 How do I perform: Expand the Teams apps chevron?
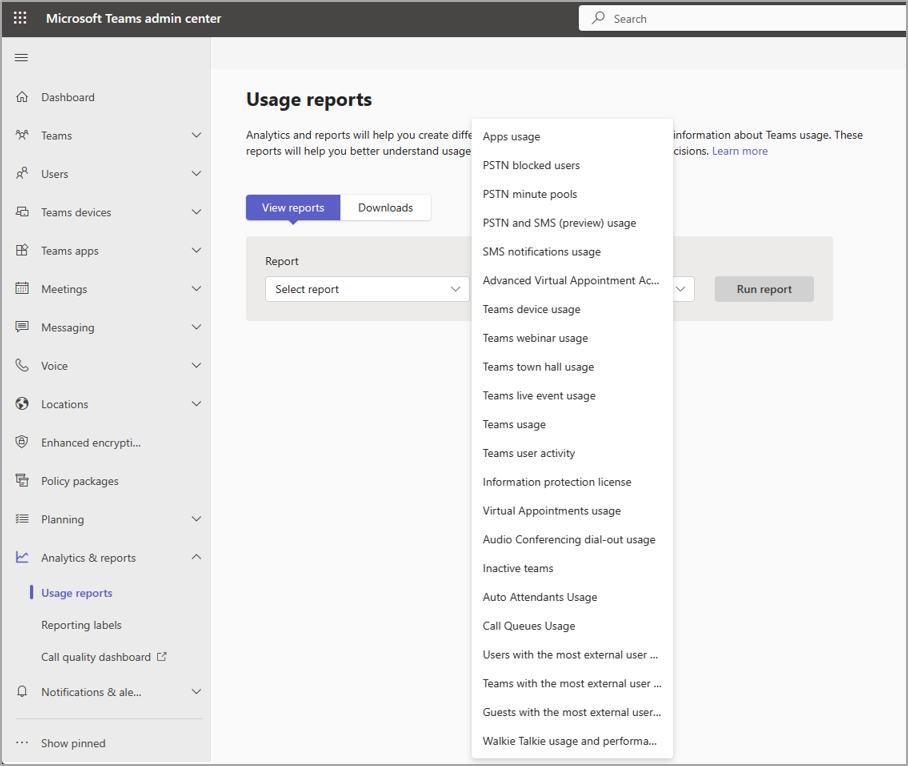coord(196,250)
